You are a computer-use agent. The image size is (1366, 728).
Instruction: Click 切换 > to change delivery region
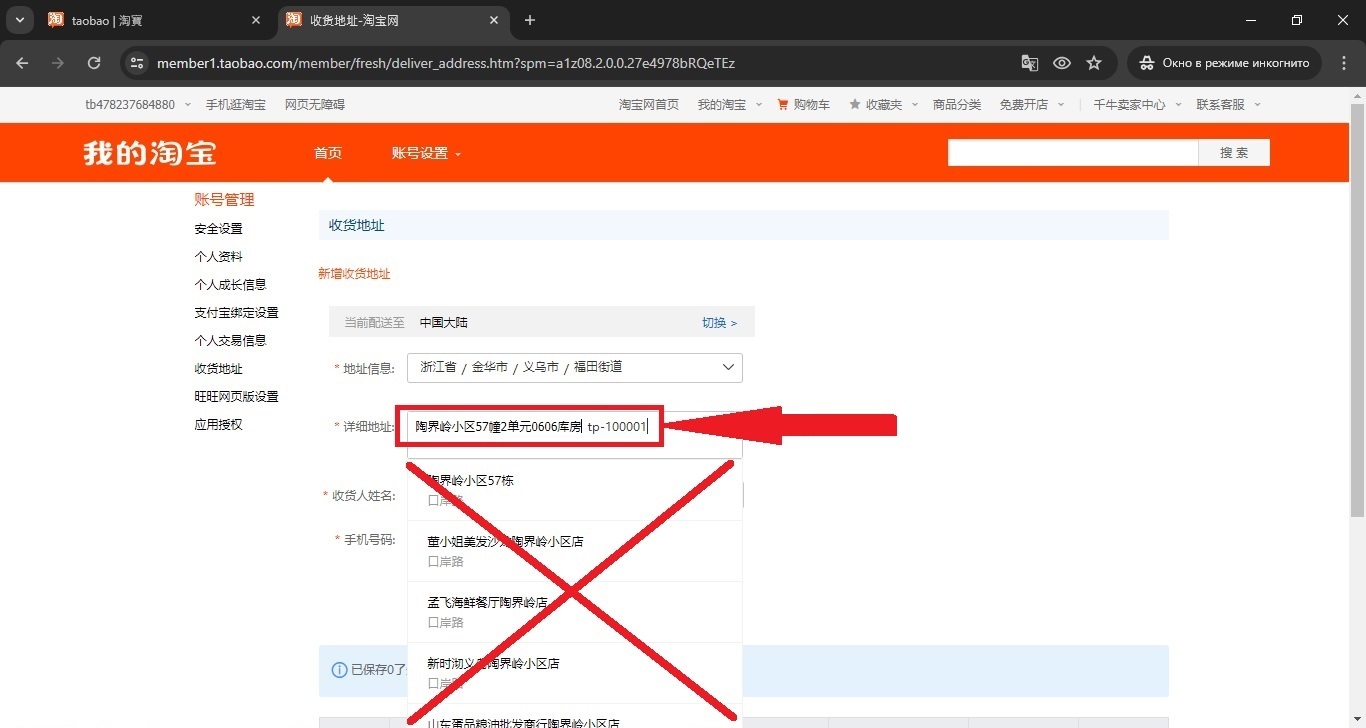click(719, 323)
